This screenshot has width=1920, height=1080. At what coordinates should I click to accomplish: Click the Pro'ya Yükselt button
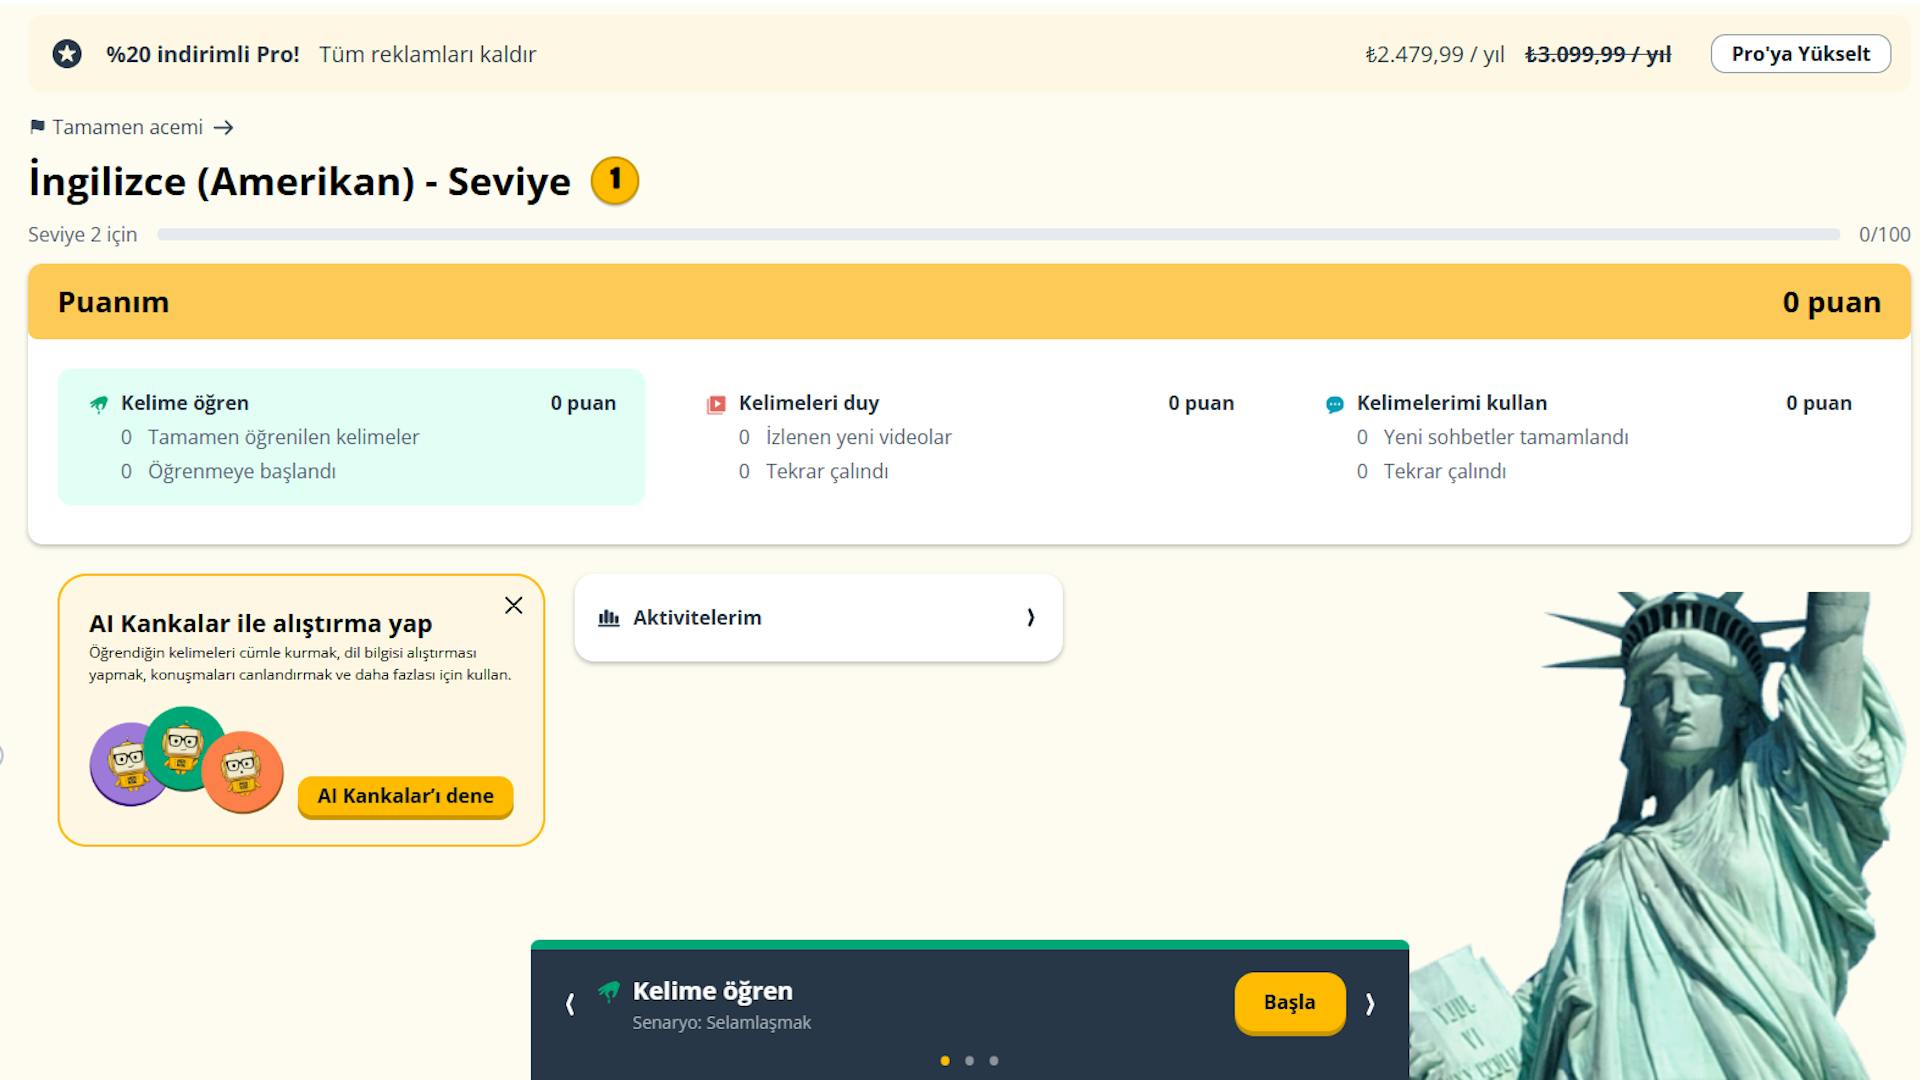pyautogui.click(x=1800, y=53)
